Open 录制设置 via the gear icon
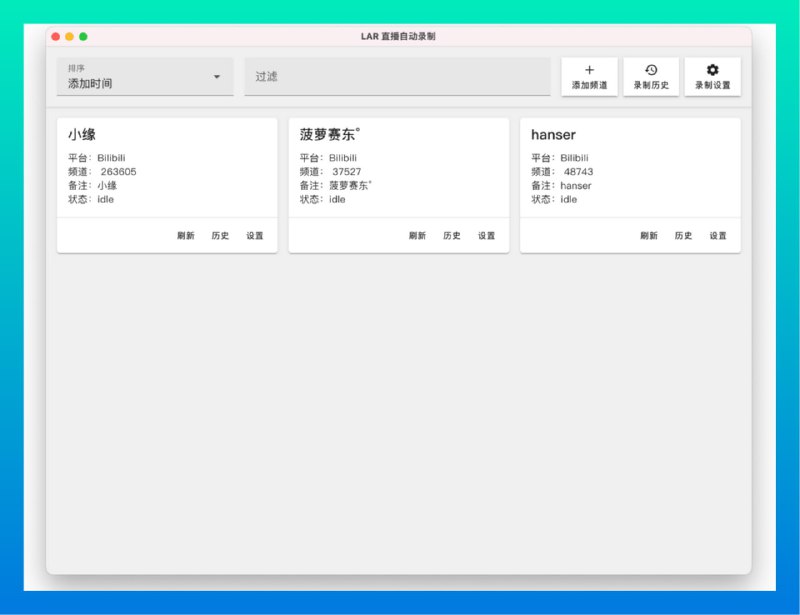Image resolution: width=800 pixels, height=615 pixels. click(713, 77)
